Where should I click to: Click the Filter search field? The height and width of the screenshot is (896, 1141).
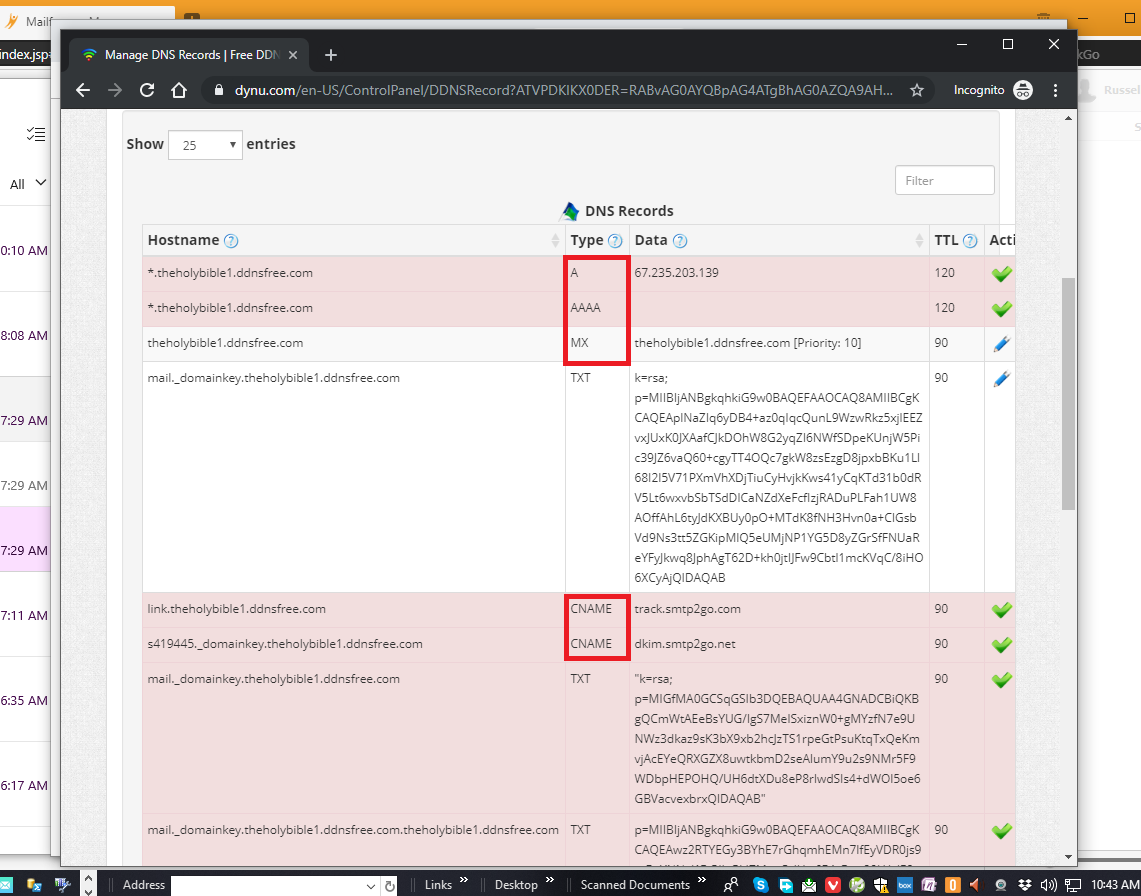[944, 181]
